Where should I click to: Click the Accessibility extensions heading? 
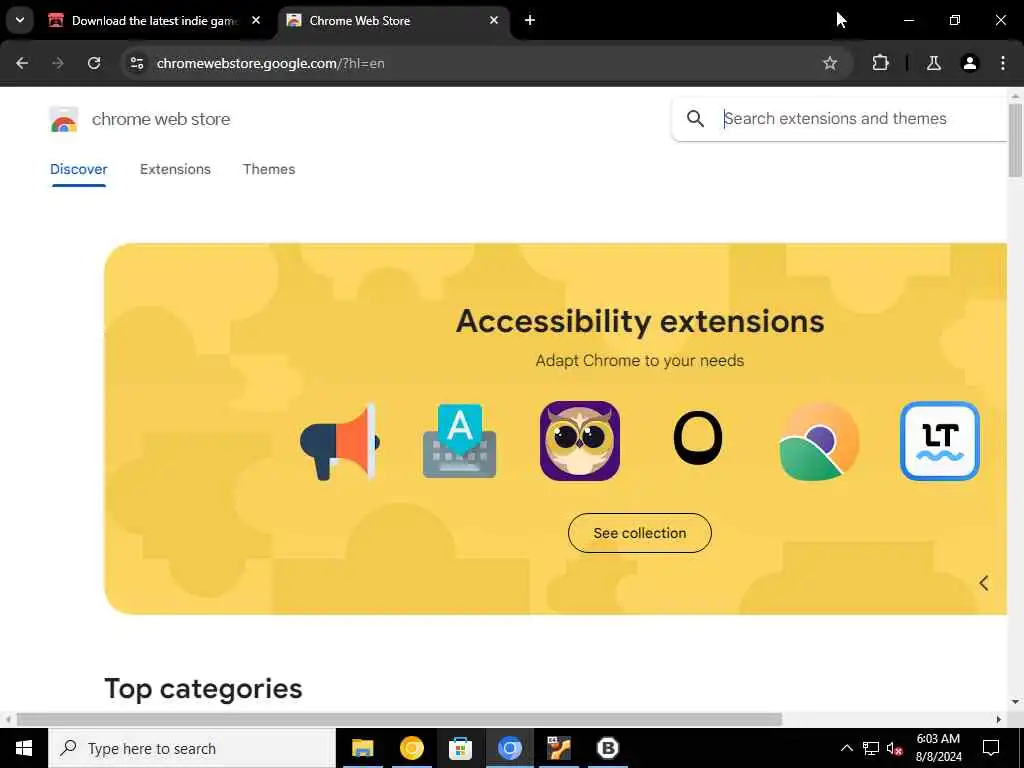[x=640, y=321]
